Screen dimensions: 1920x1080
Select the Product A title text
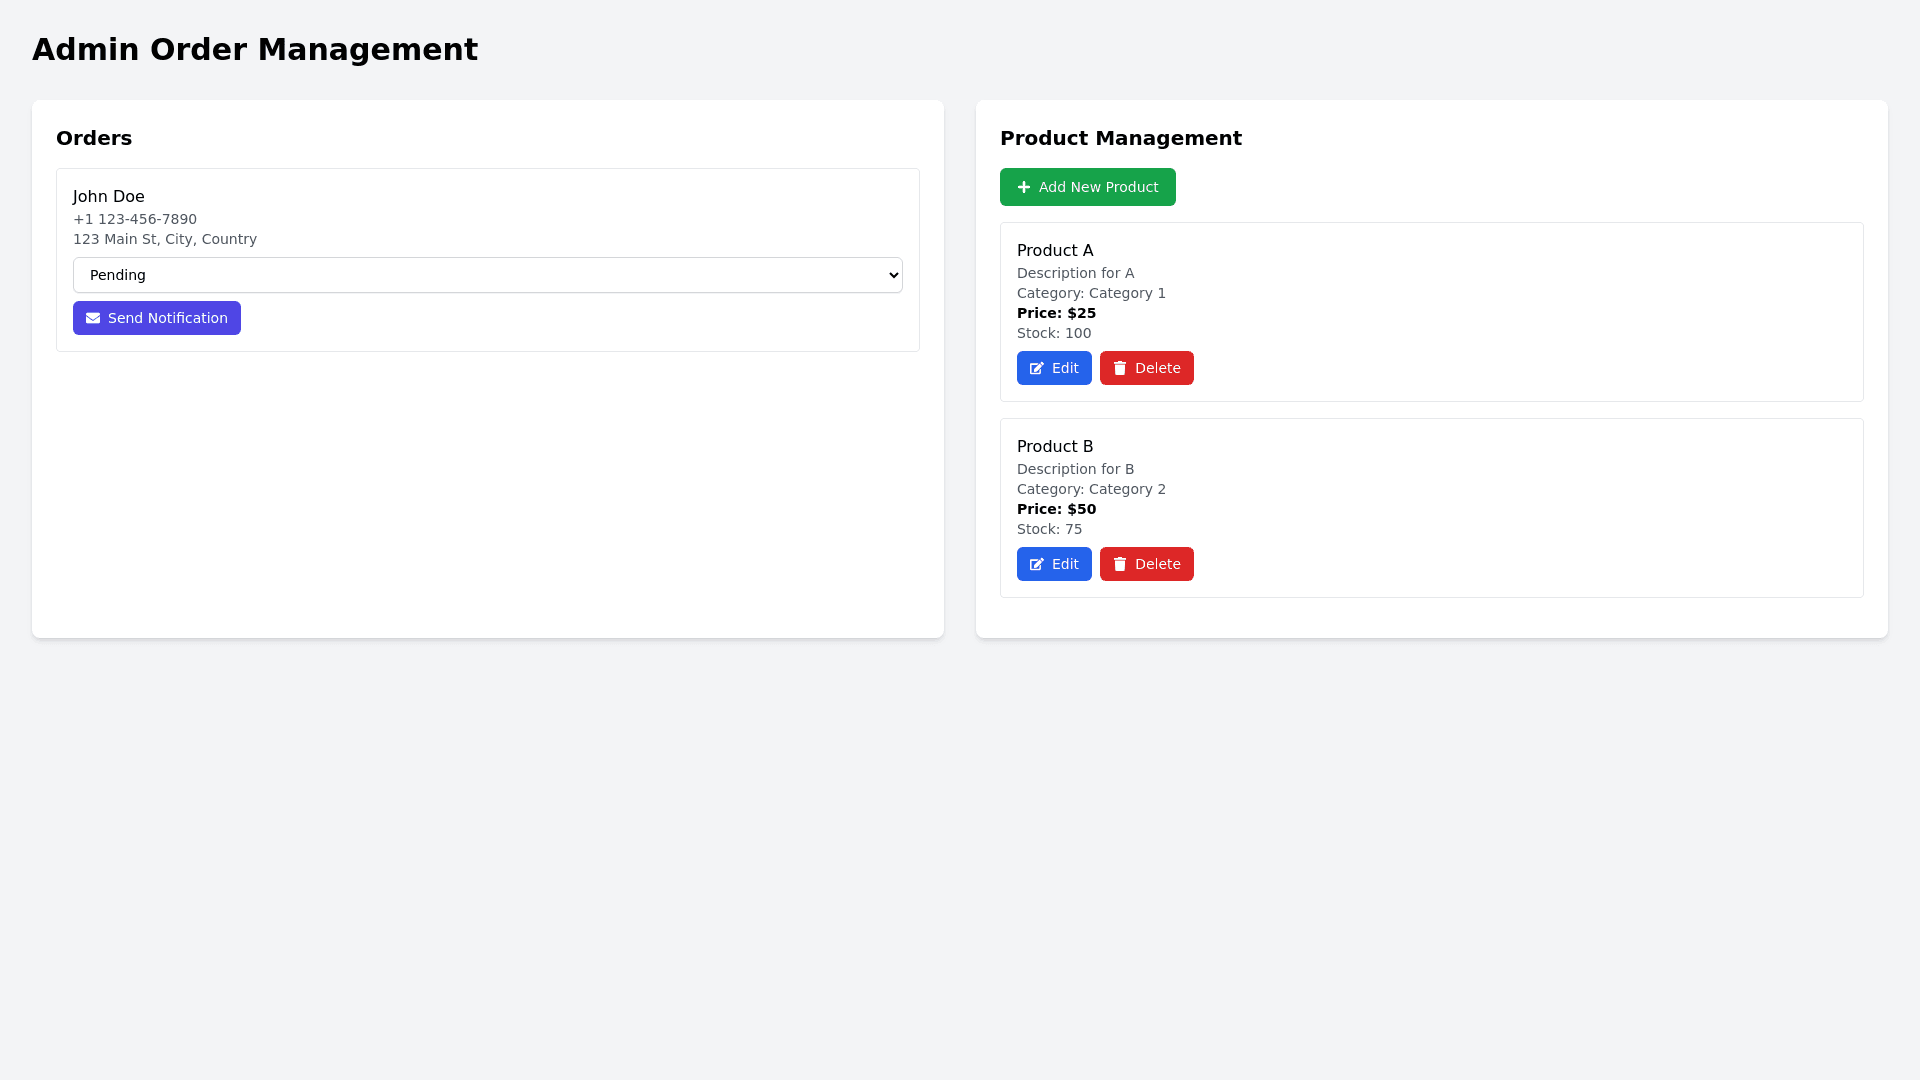[1055, 251]
